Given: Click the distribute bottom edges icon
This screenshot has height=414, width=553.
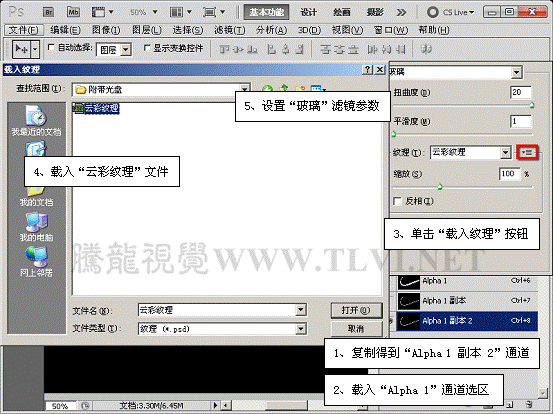Looking at the screenshot, I should pos(353,49).
